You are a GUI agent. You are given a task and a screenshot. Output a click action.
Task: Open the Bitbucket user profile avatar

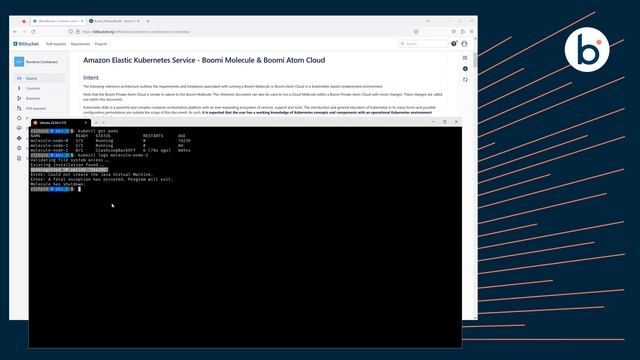464,44
